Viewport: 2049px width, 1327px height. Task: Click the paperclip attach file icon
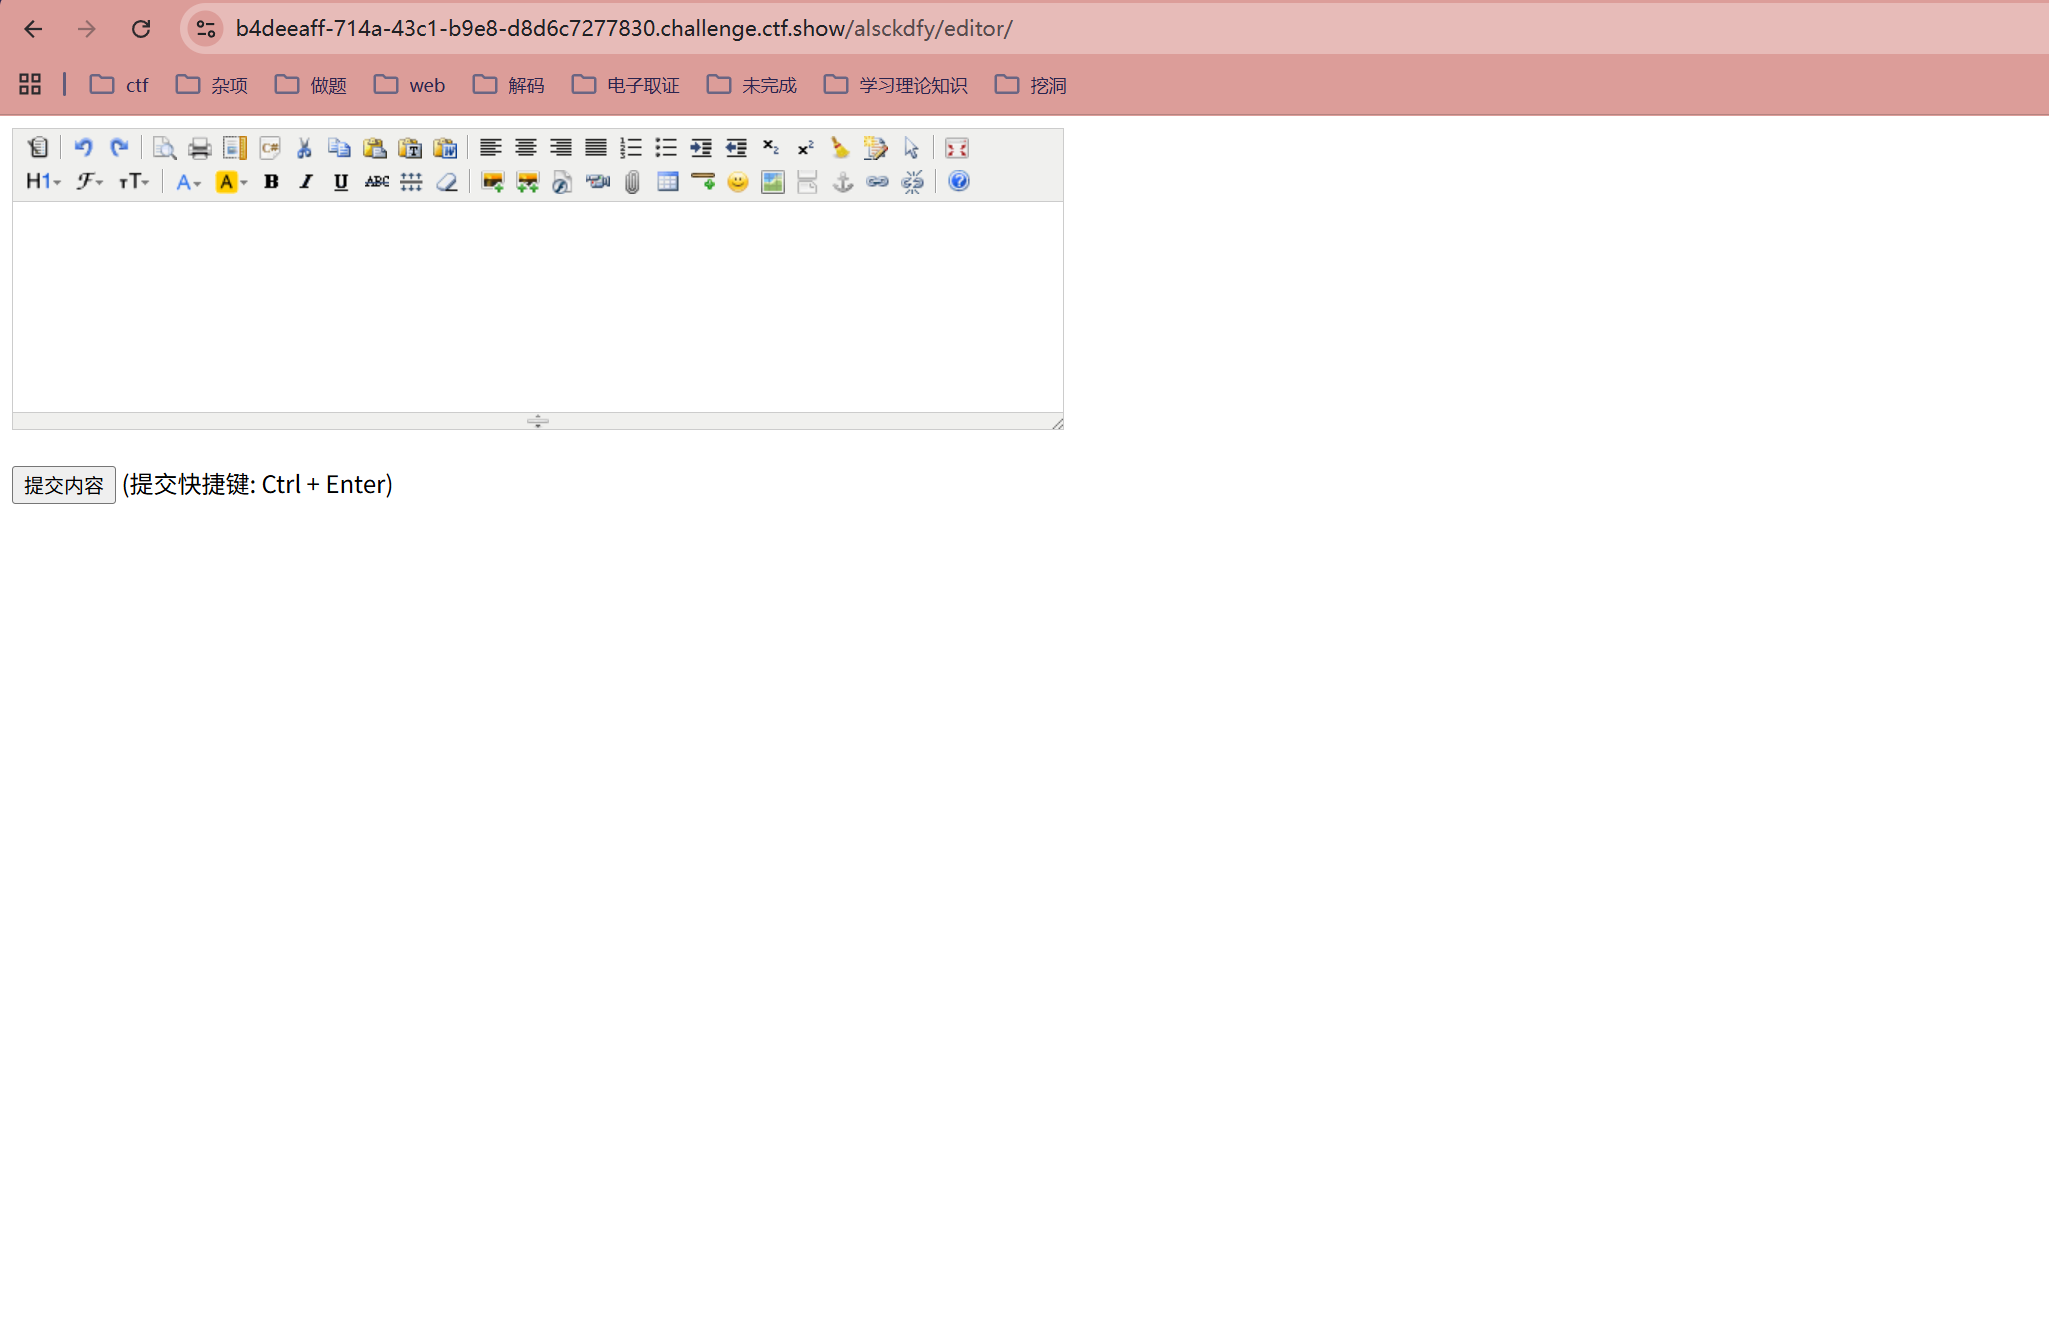[632, 182]
